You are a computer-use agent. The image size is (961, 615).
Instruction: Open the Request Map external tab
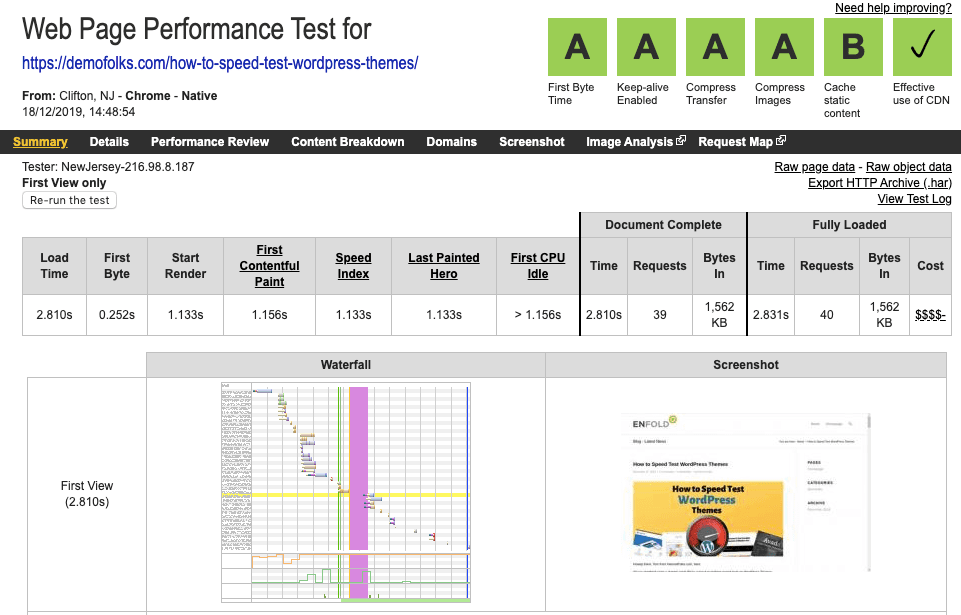pyautogui.click(x=741, y=142)
